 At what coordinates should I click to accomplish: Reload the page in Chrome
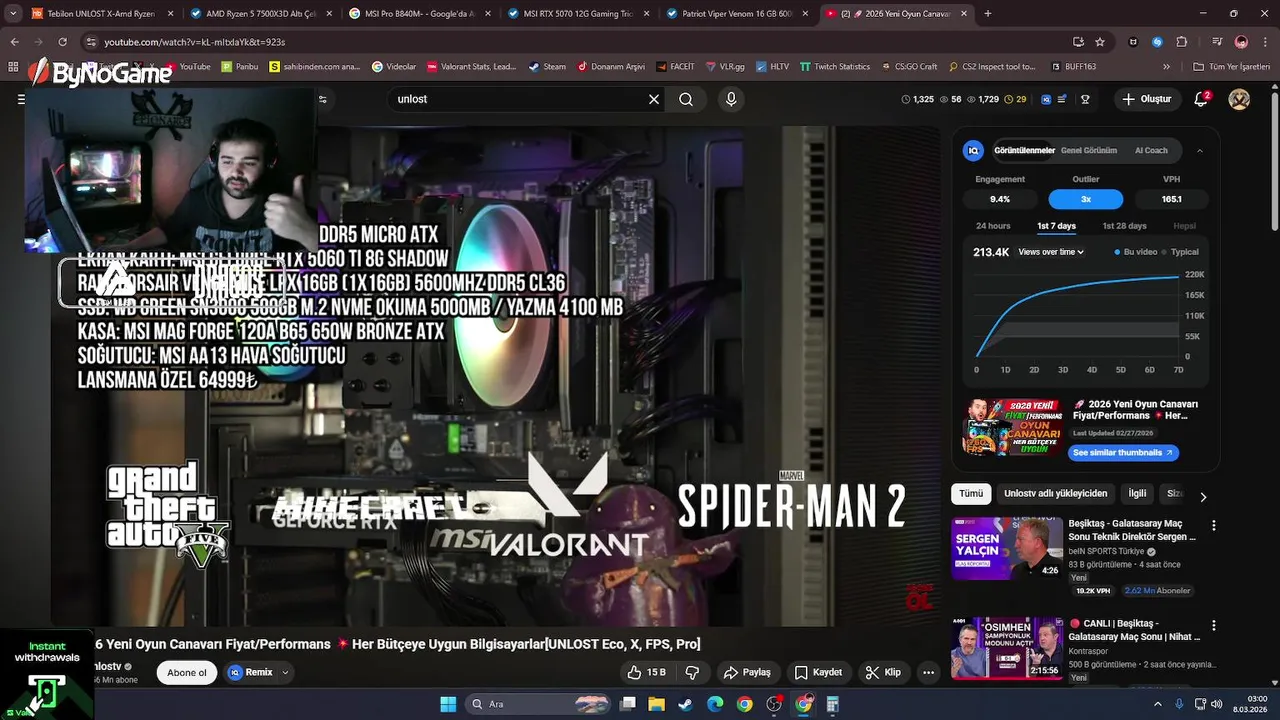click(62, 42)
